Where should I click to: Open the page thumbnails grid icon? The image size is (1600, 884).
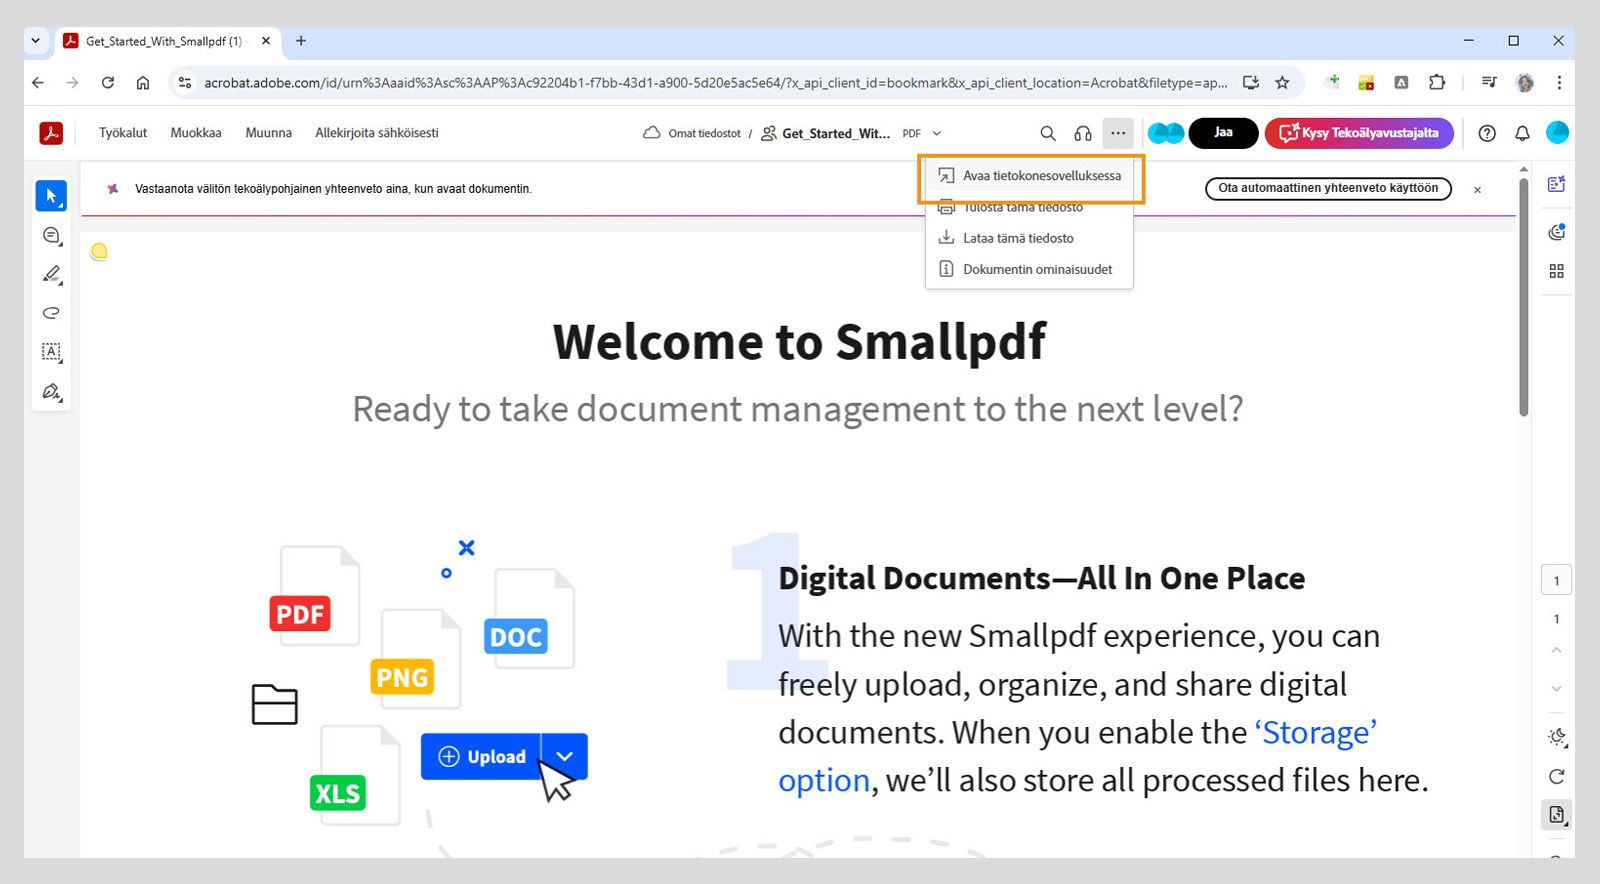(x=1556, y=271)
